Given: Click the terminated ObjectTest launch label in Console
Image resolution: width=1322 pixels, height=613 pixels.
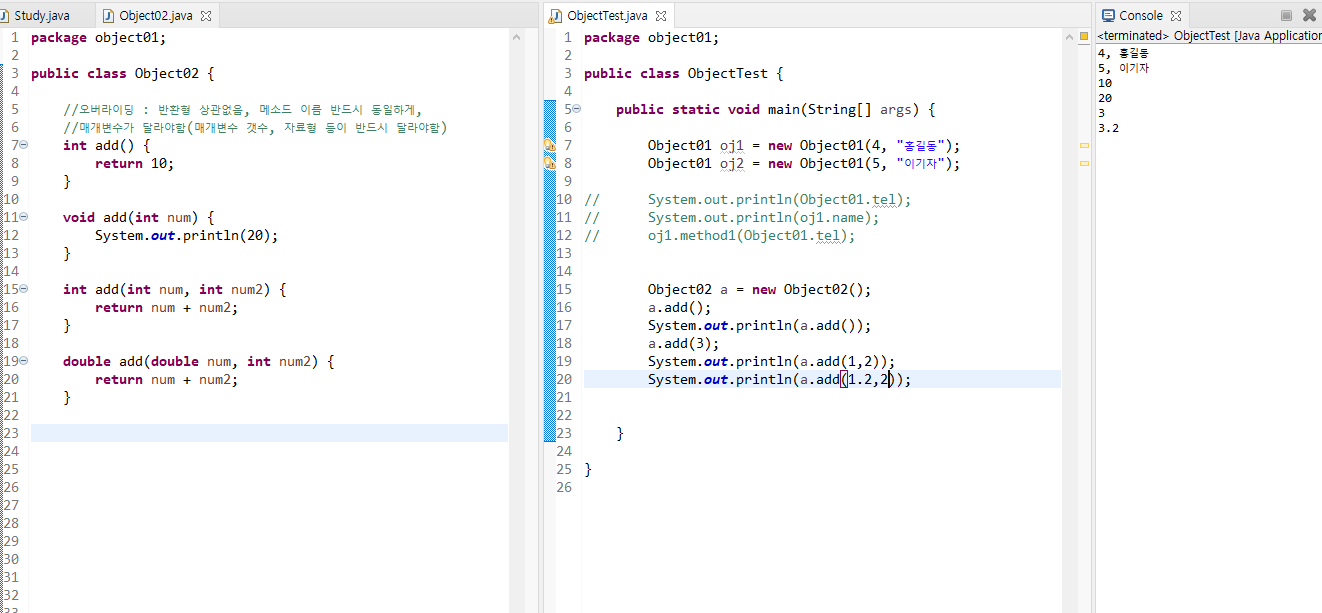Looking at the screenshot, I should (1209, 36).
